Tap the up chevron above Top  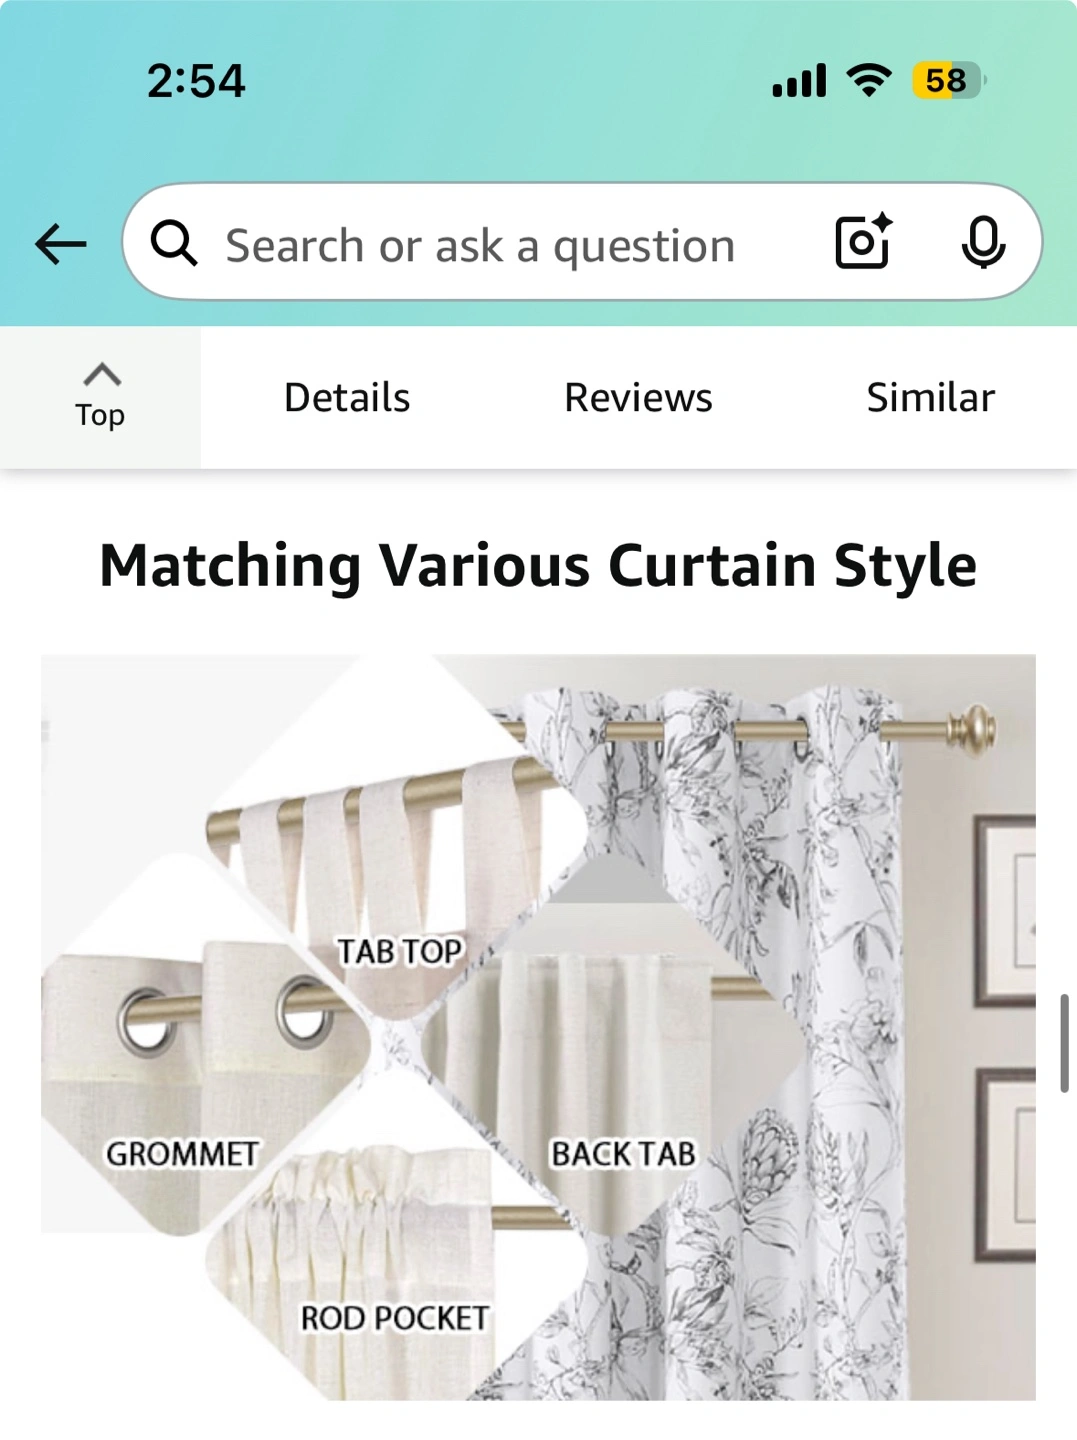point(102,374)
